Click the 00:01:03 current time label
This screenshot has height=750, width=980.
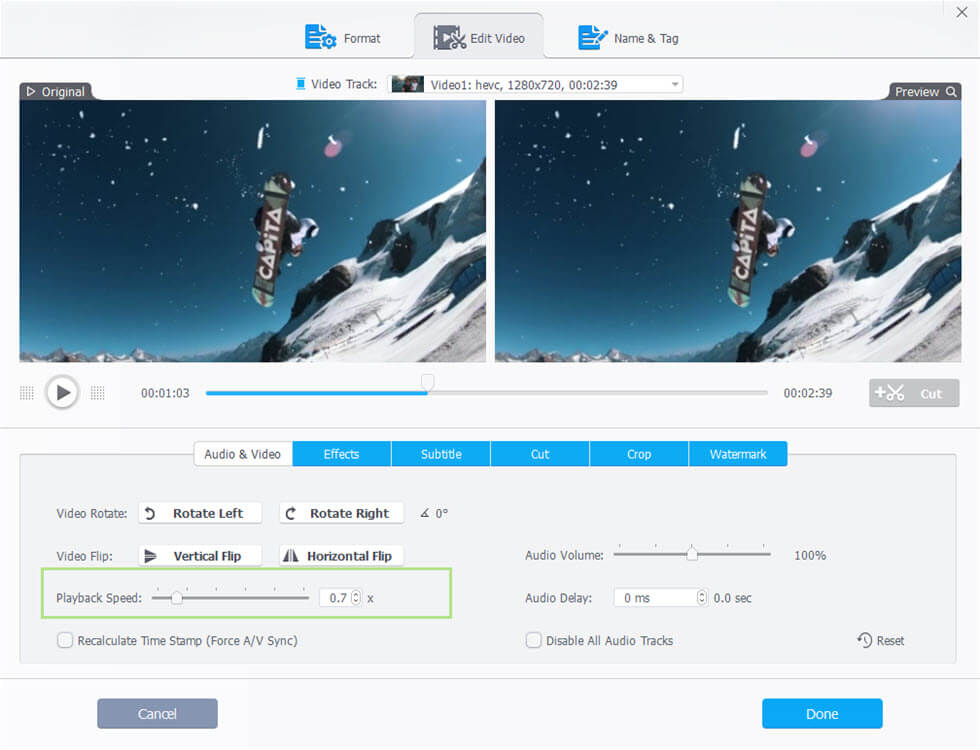(x=165, y=393)
